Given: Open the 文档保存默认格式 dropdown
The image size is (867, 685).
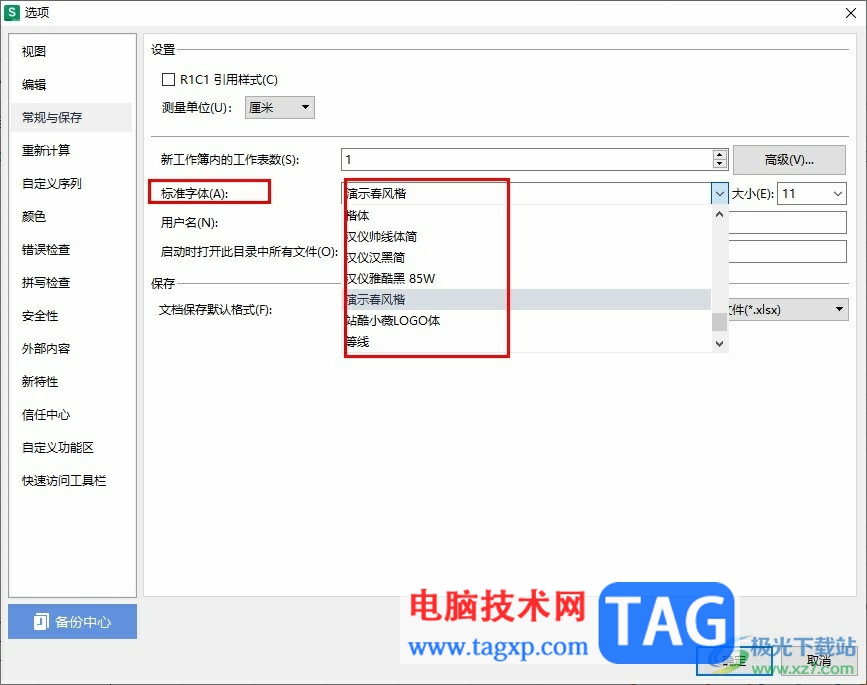Looking at the screenshot, I should (x=839, y=309).
